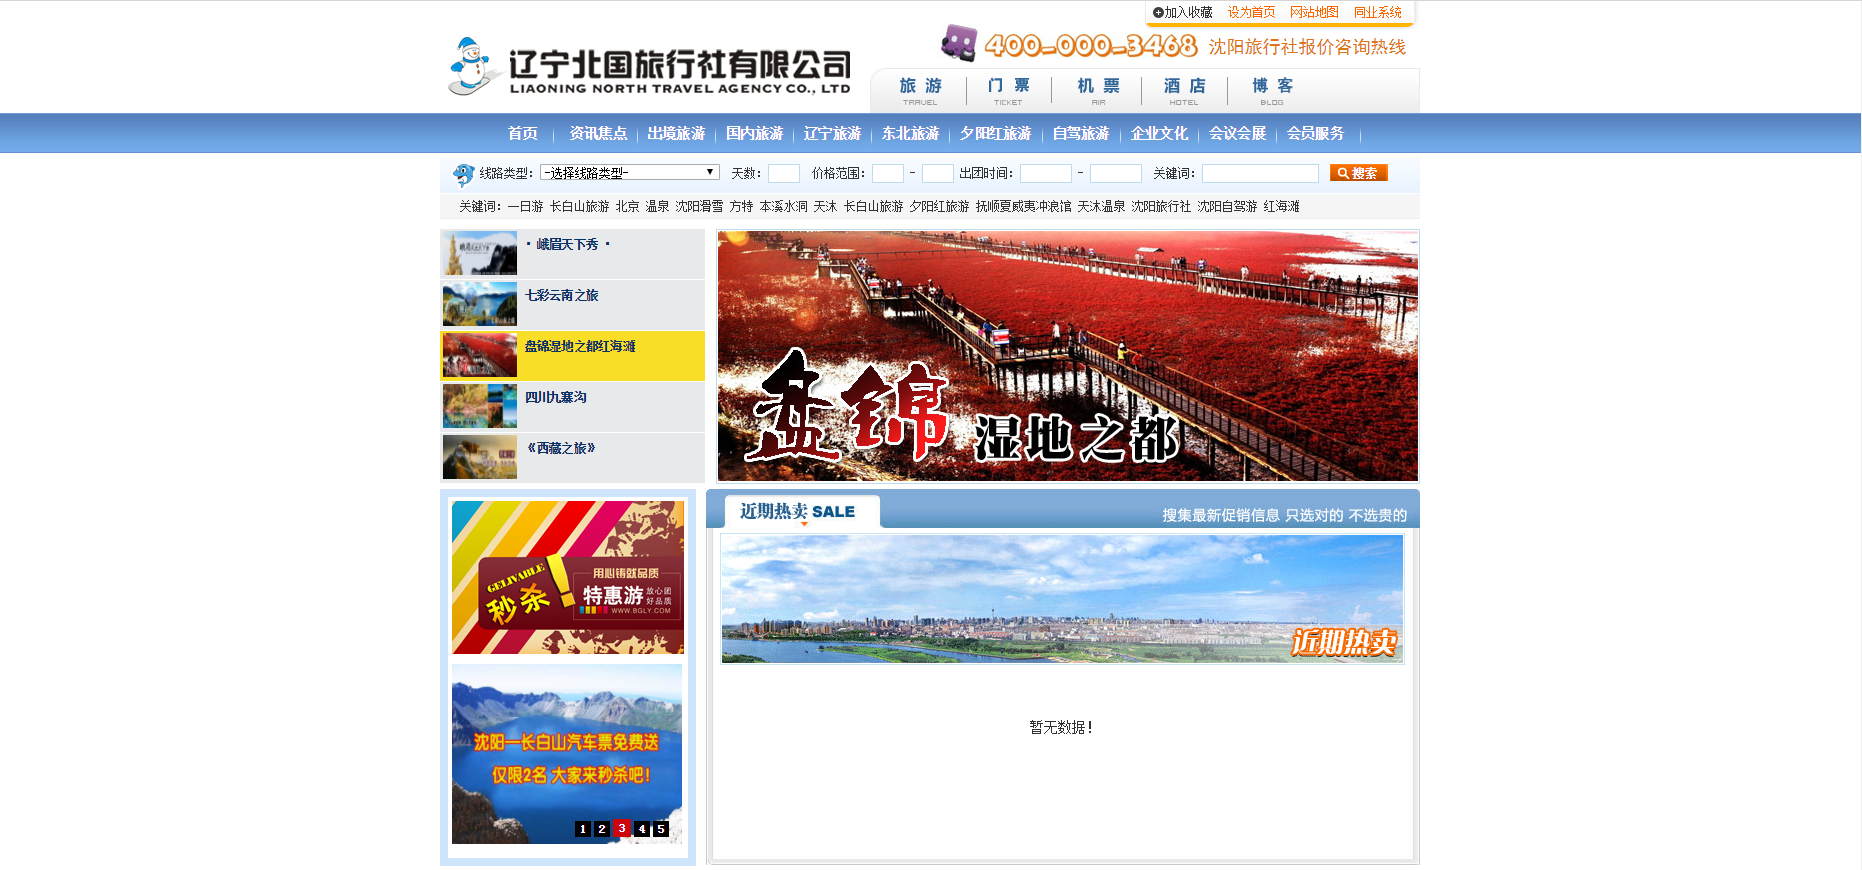The image size is (1862, 870).
Task: Switch to slide 3 of promo carousel
Action: [622, 829]
